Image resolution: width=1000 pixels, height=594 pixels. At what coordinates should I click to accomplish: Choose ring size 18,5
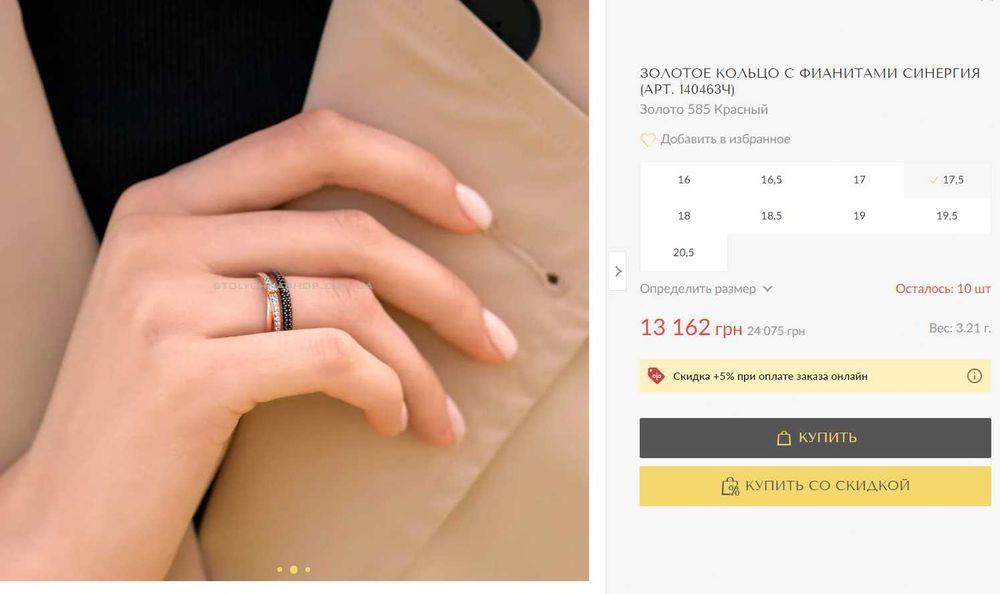click(x=771, y=216)
